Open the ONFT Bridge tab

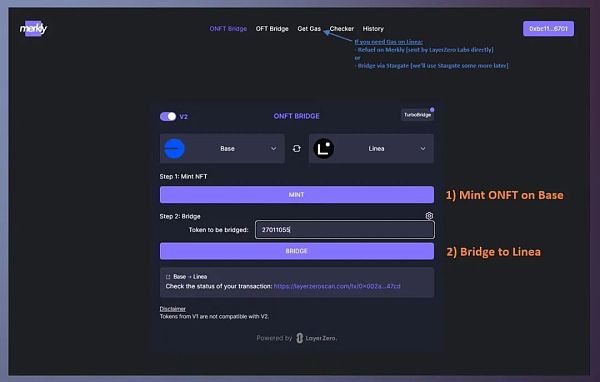[228, 29]
